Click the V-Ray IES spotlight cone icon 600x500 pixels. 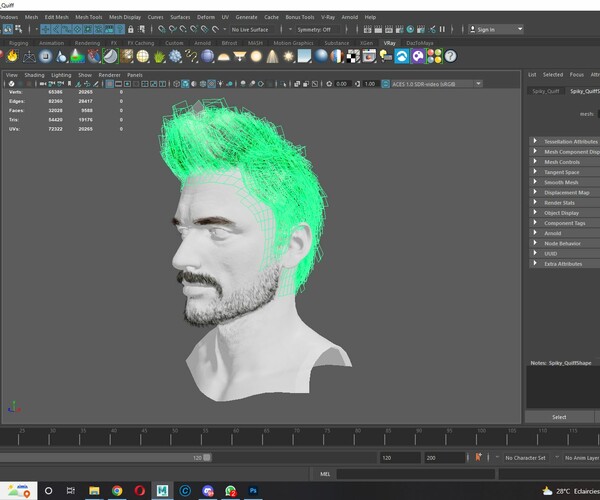click(x=272, y=56)
